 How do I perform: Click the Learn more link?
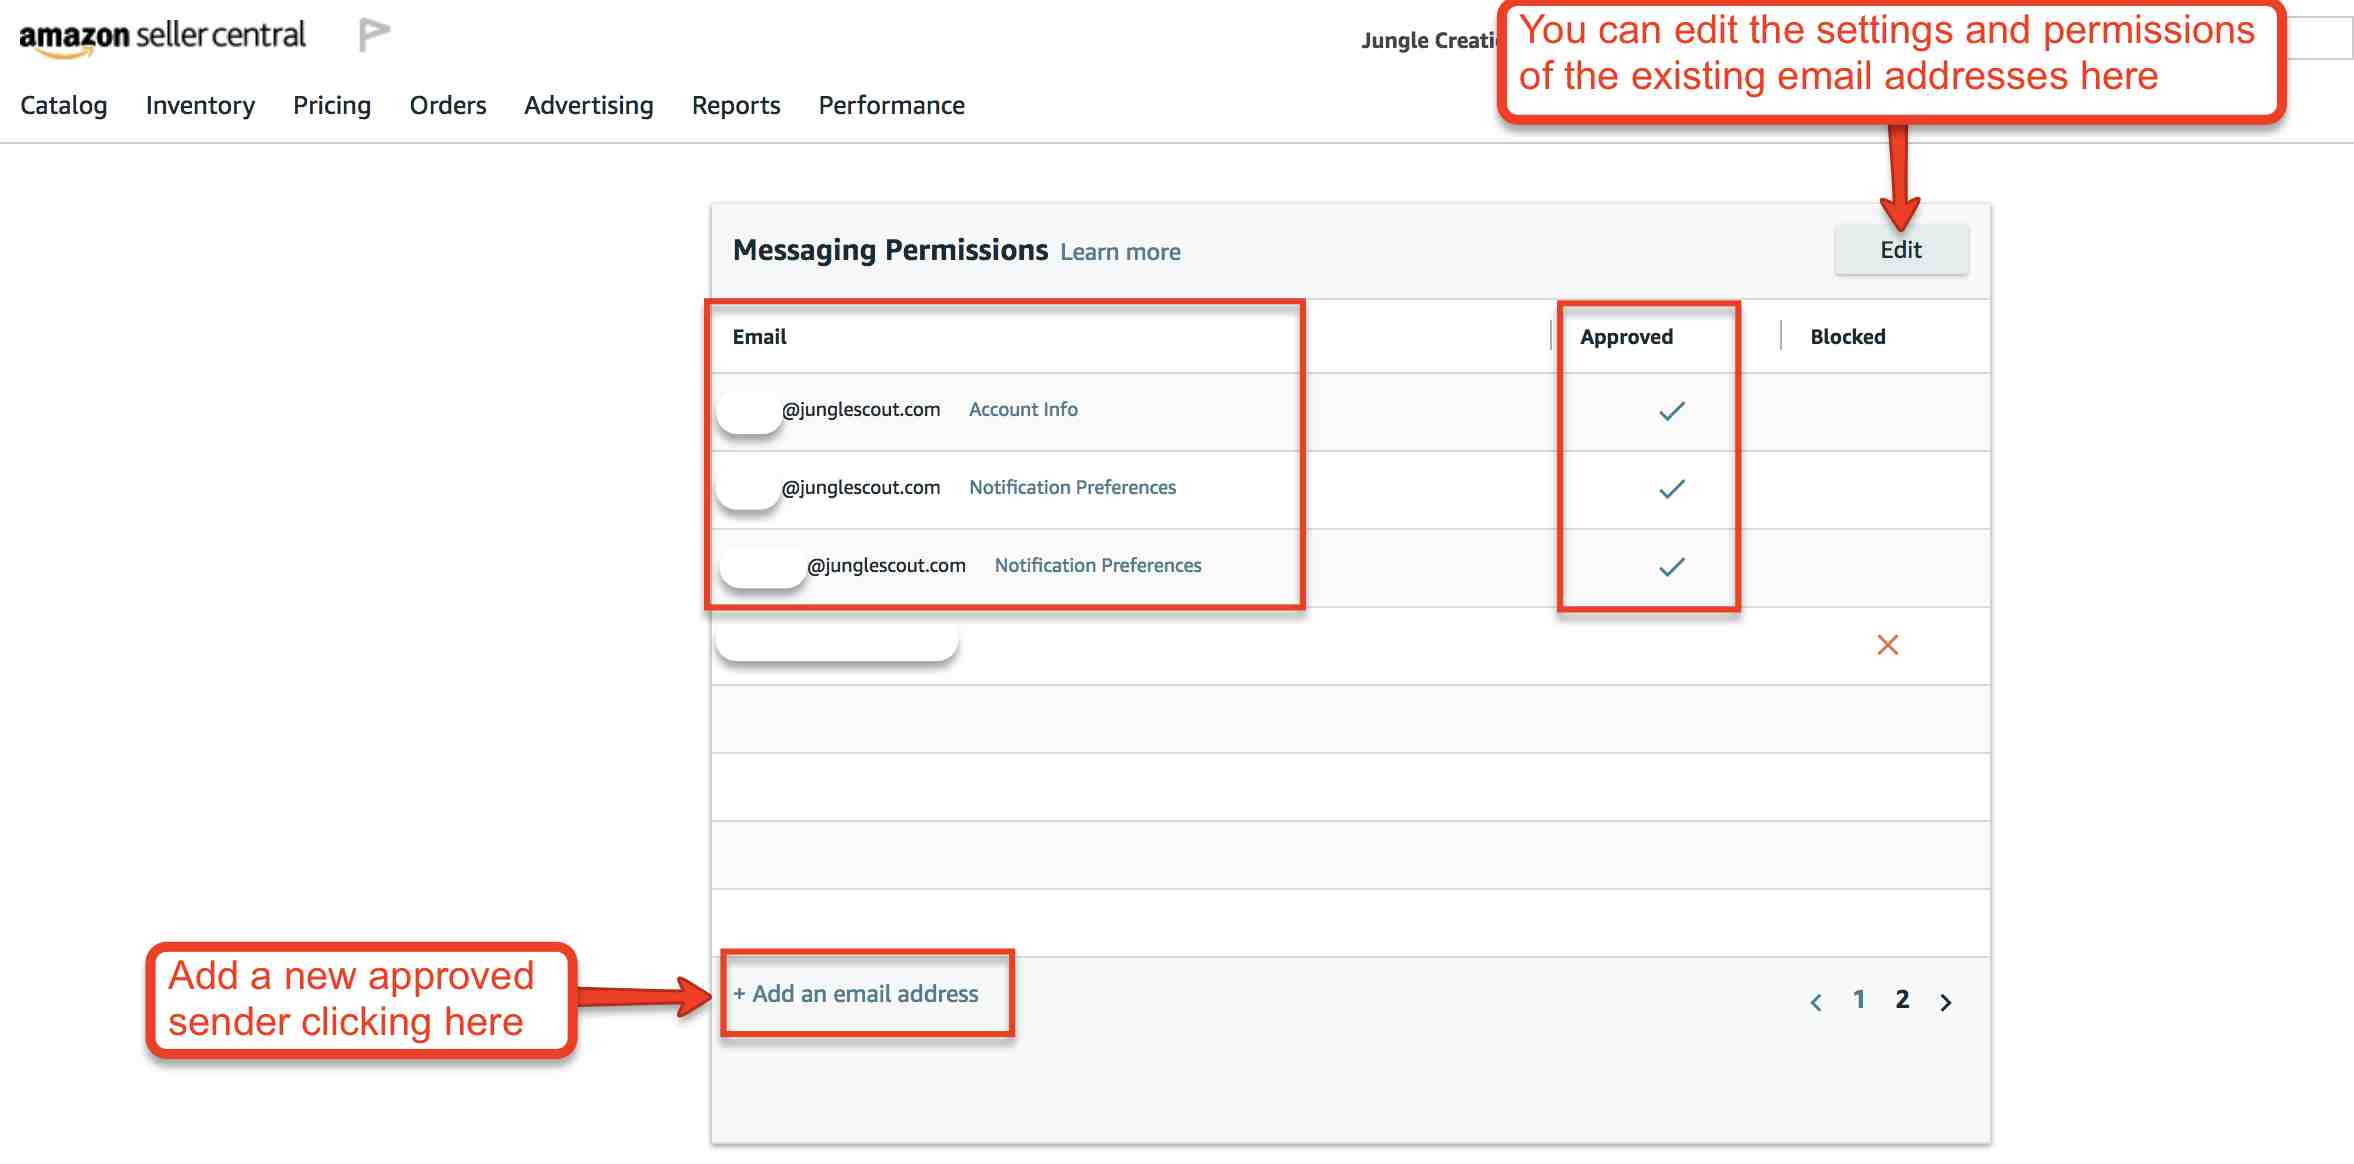pyautogui.click(x=1120, y=252)
